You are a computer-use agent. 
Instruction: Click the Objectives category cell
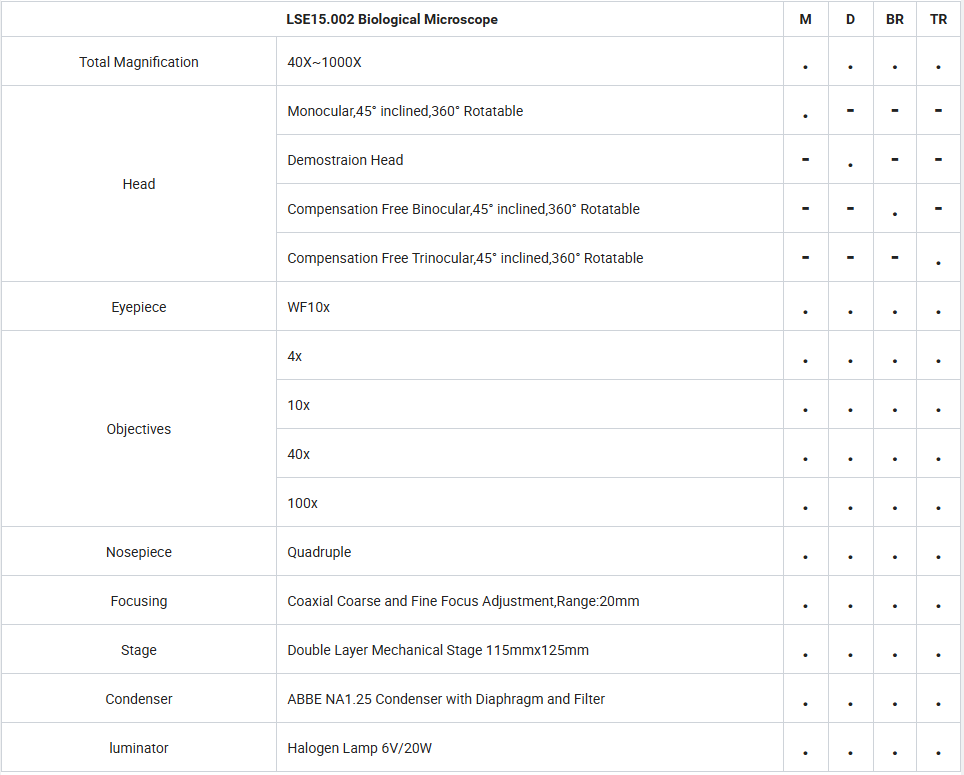[x=139, y=429]
